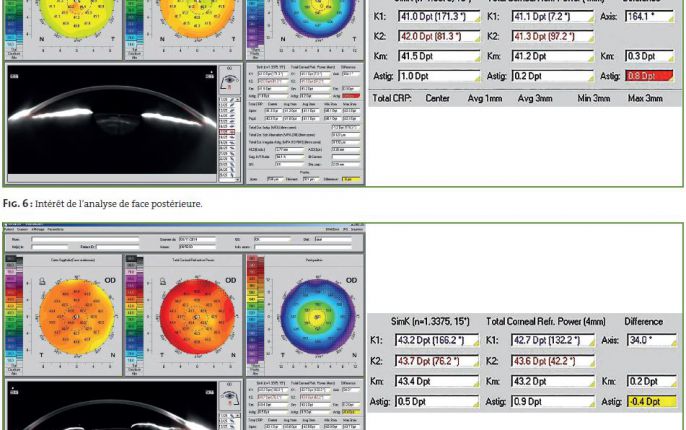Click the eye orientation icon in upper screenshot
686x430 pixels.
point(230,80)
